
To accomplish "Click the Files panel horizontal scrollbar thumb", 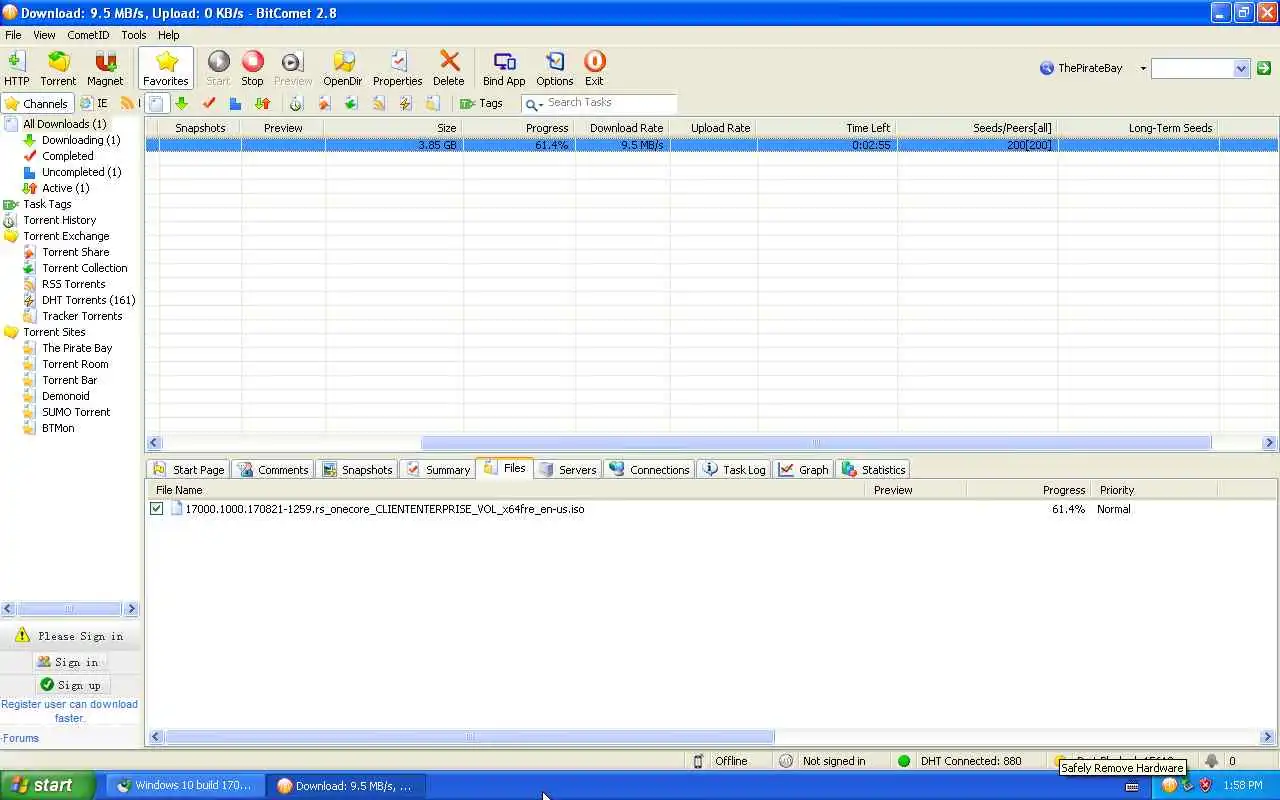I will pyautogui.click(x=469, y=737).
